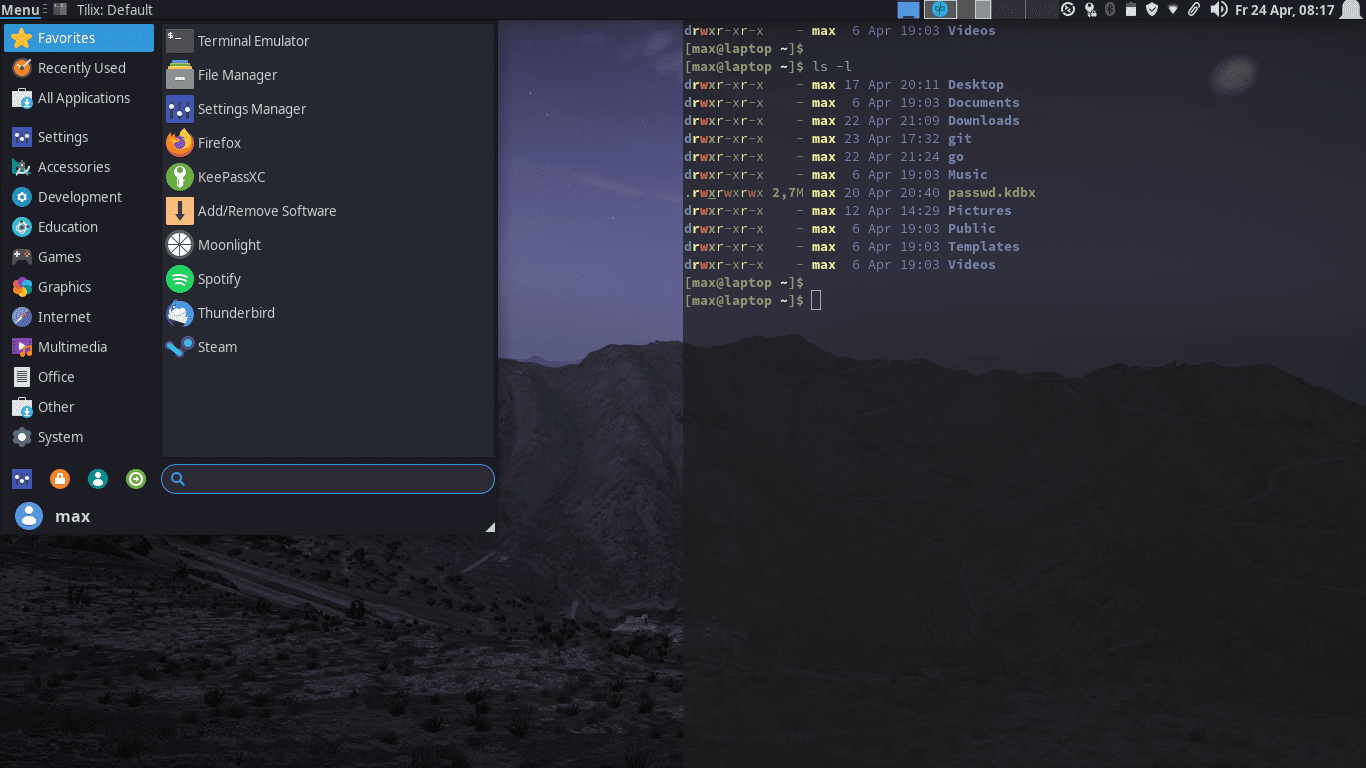1366x768 pixels.
Task: Click the teal switch user icon
Action: point(98,479)
